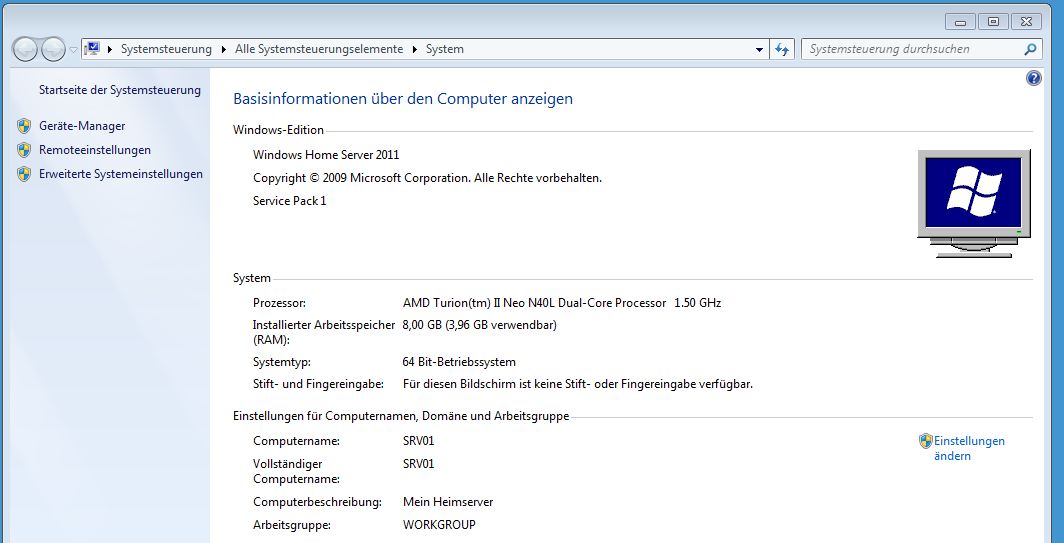Click WORKGROUP value
The height and width of the screenshot is (543, 1064).
(x=439, y=525)
